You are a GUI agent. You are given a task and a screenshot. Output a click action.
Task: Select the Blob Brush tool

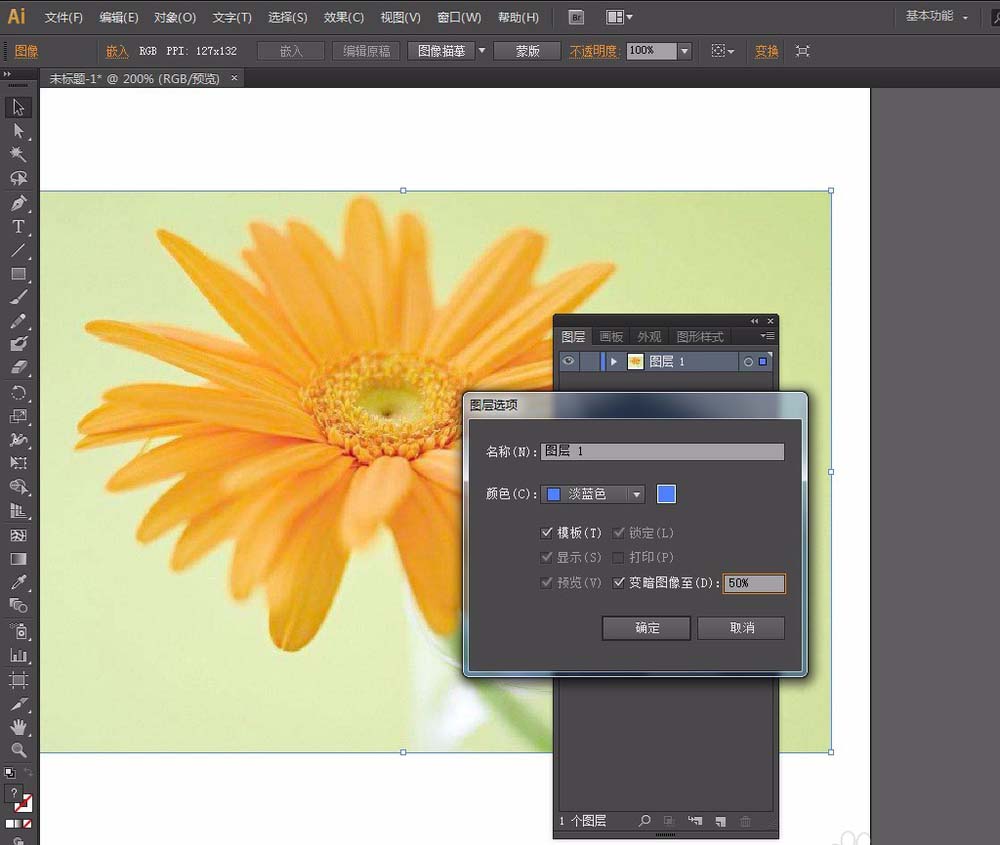(18, 344)
